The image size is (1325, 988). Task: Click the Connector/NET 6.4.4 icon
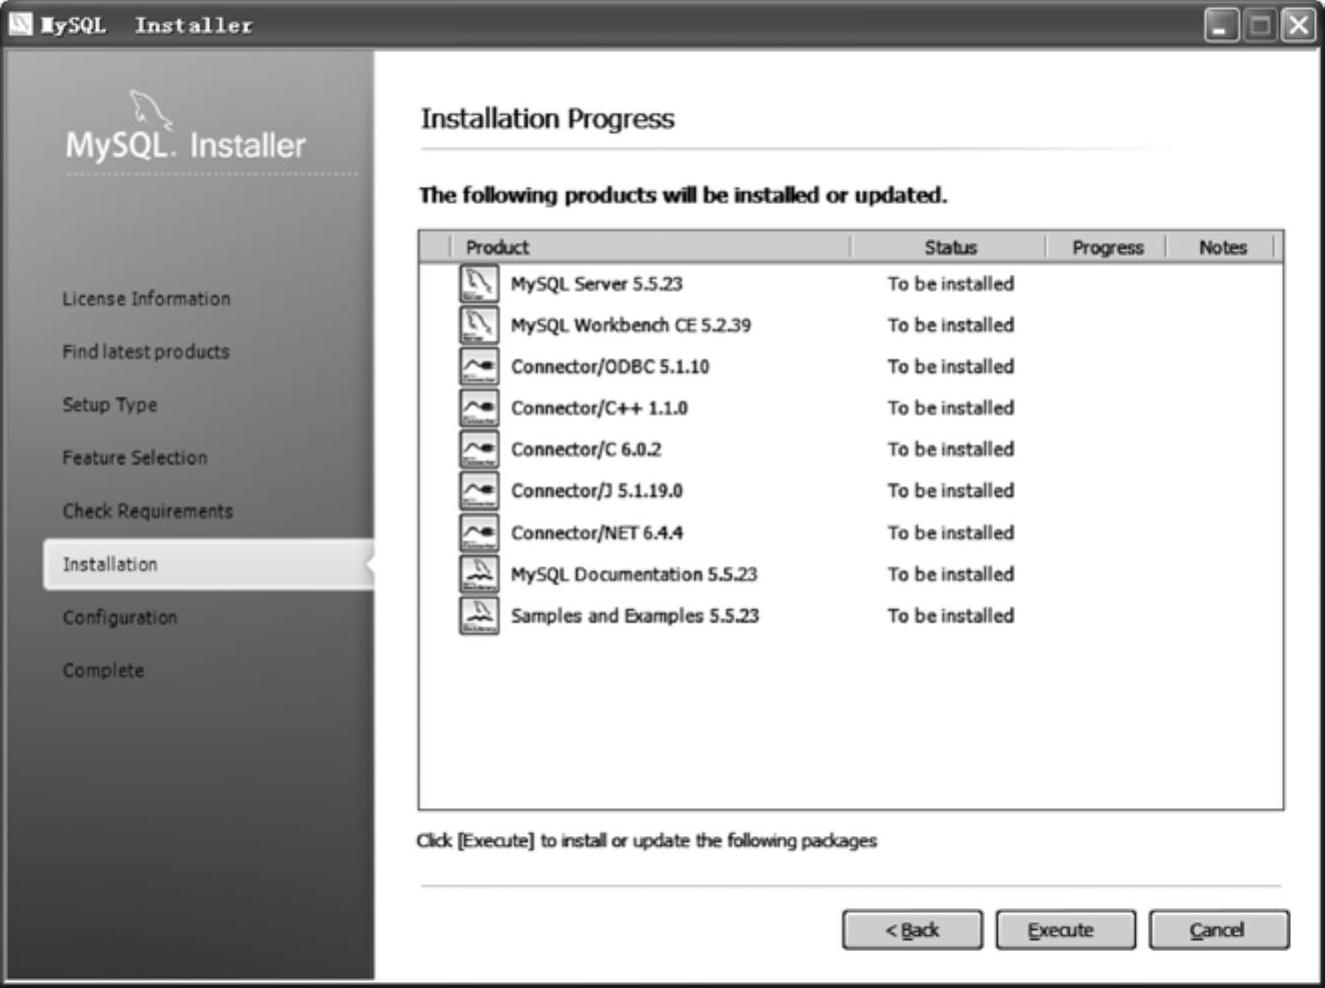coord(479,532)
